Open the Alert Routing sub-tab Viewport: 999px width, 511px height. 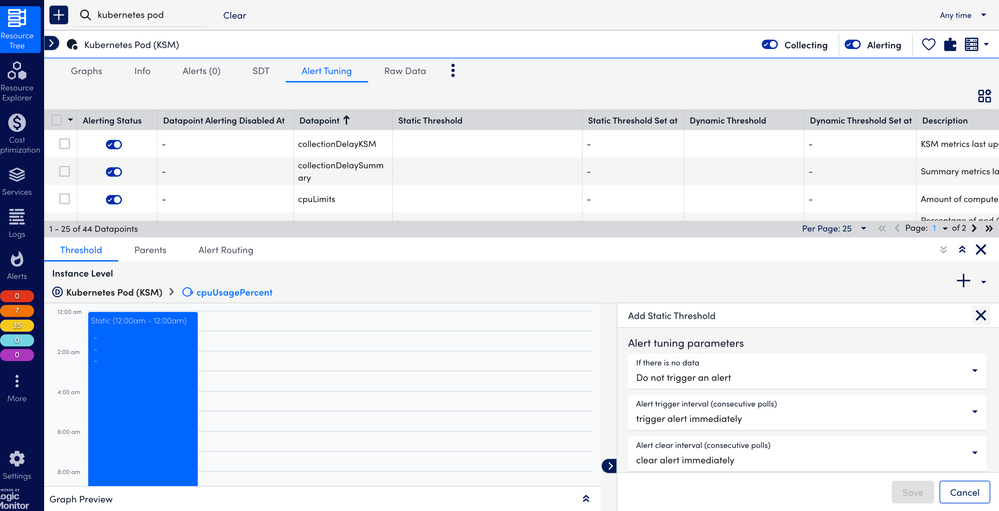tap(226, 250)
